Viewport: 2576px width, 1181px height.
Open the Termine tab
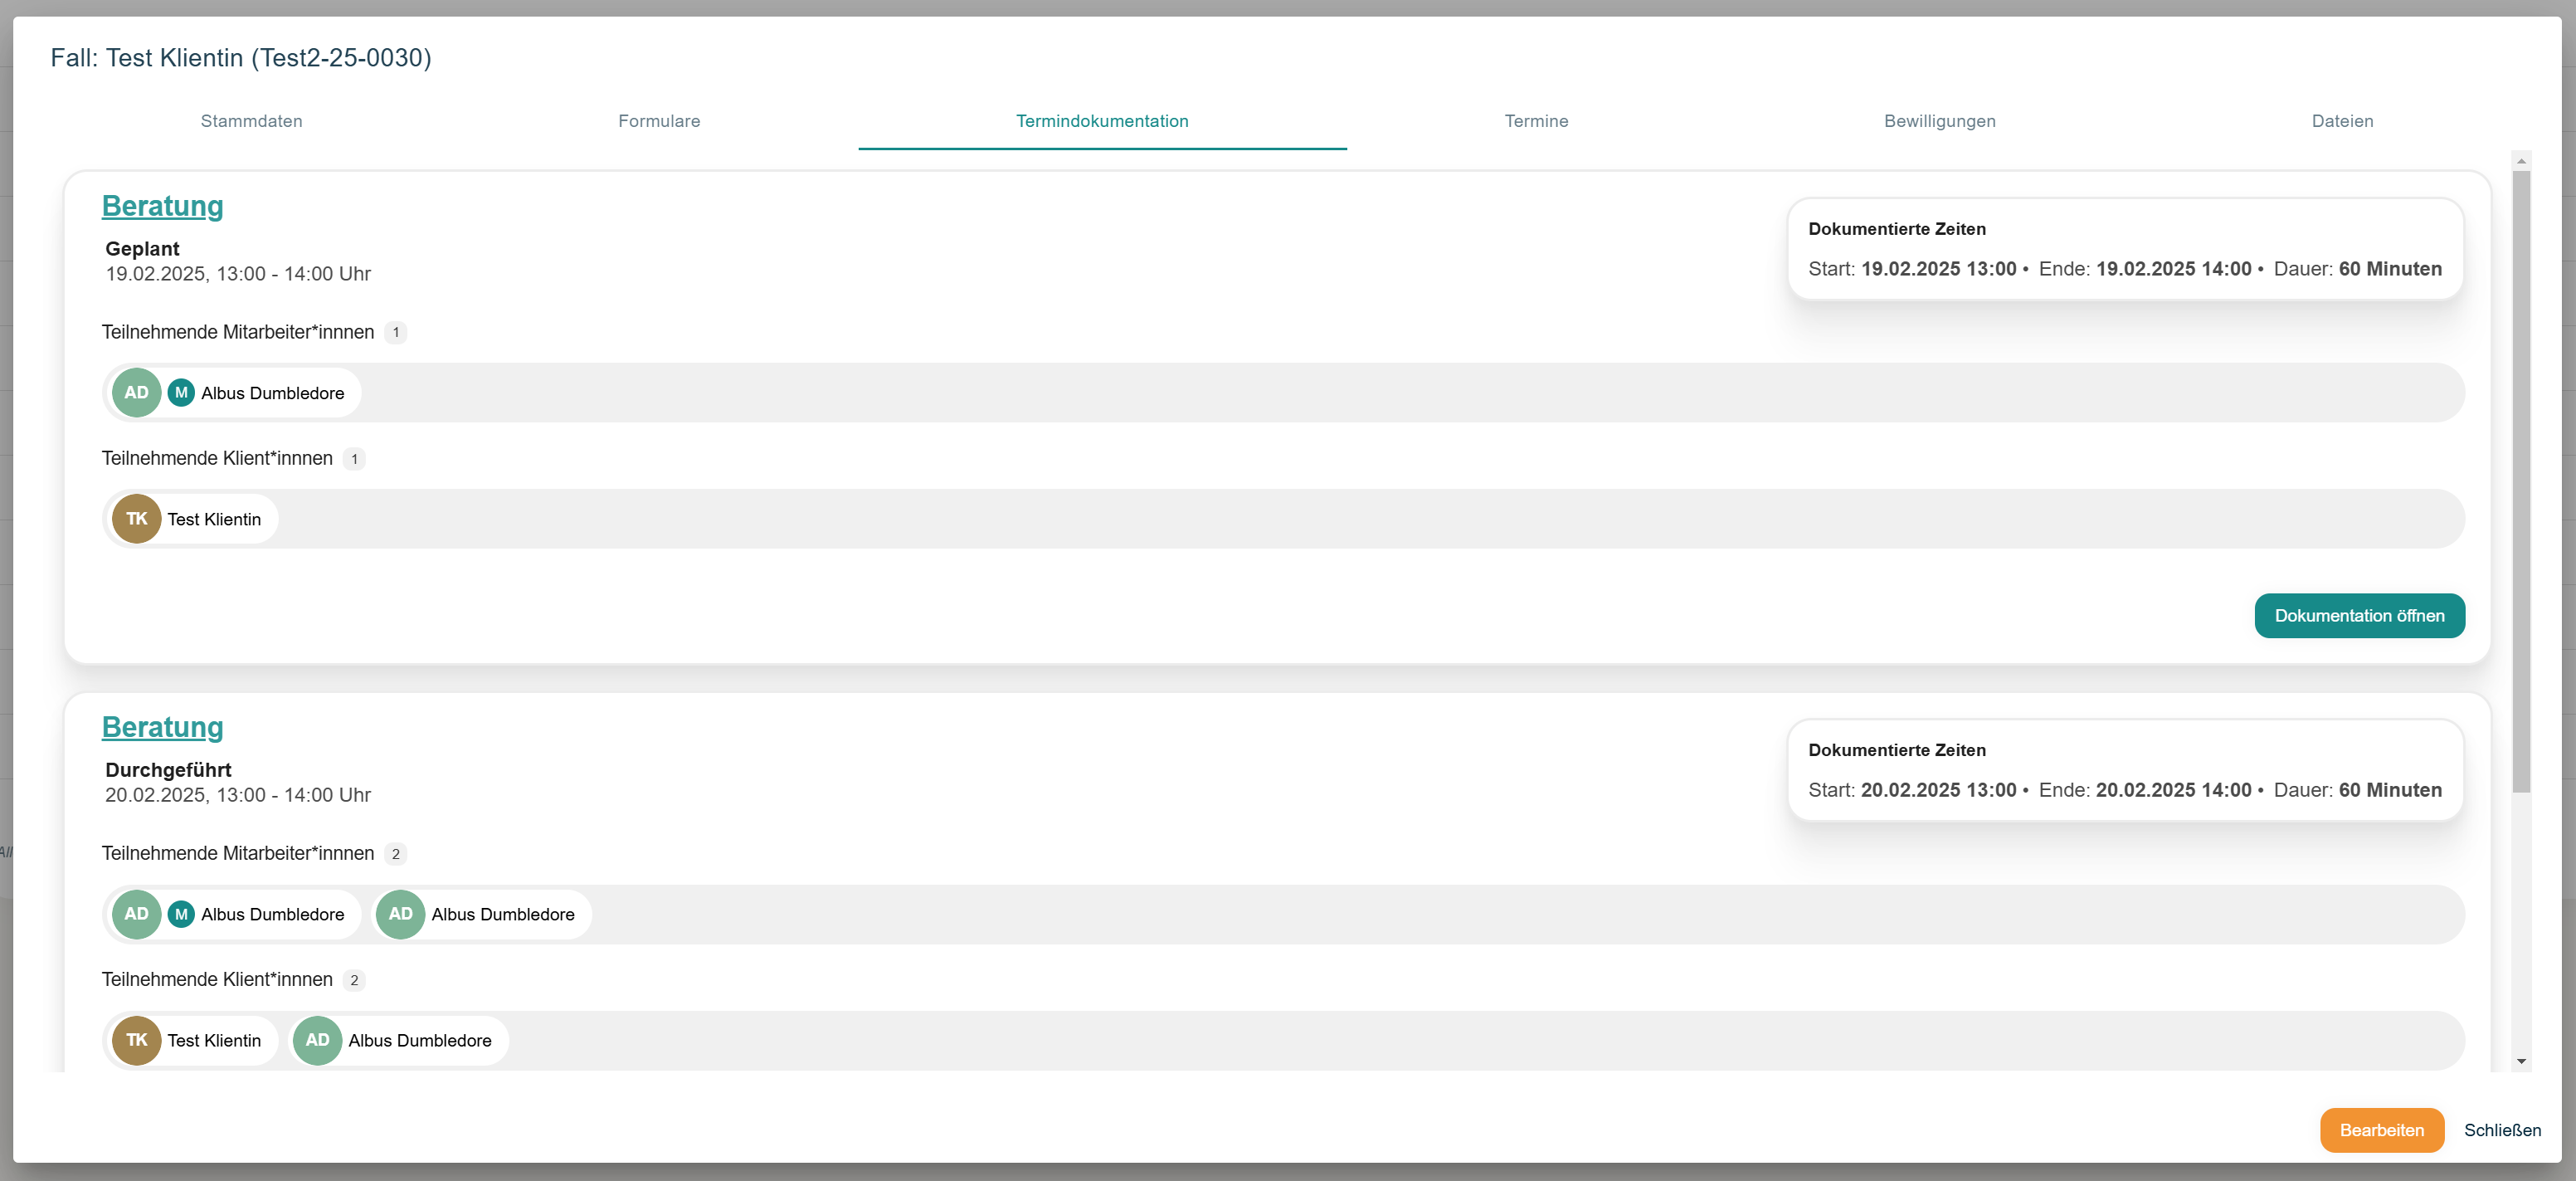coord(1536,121)
